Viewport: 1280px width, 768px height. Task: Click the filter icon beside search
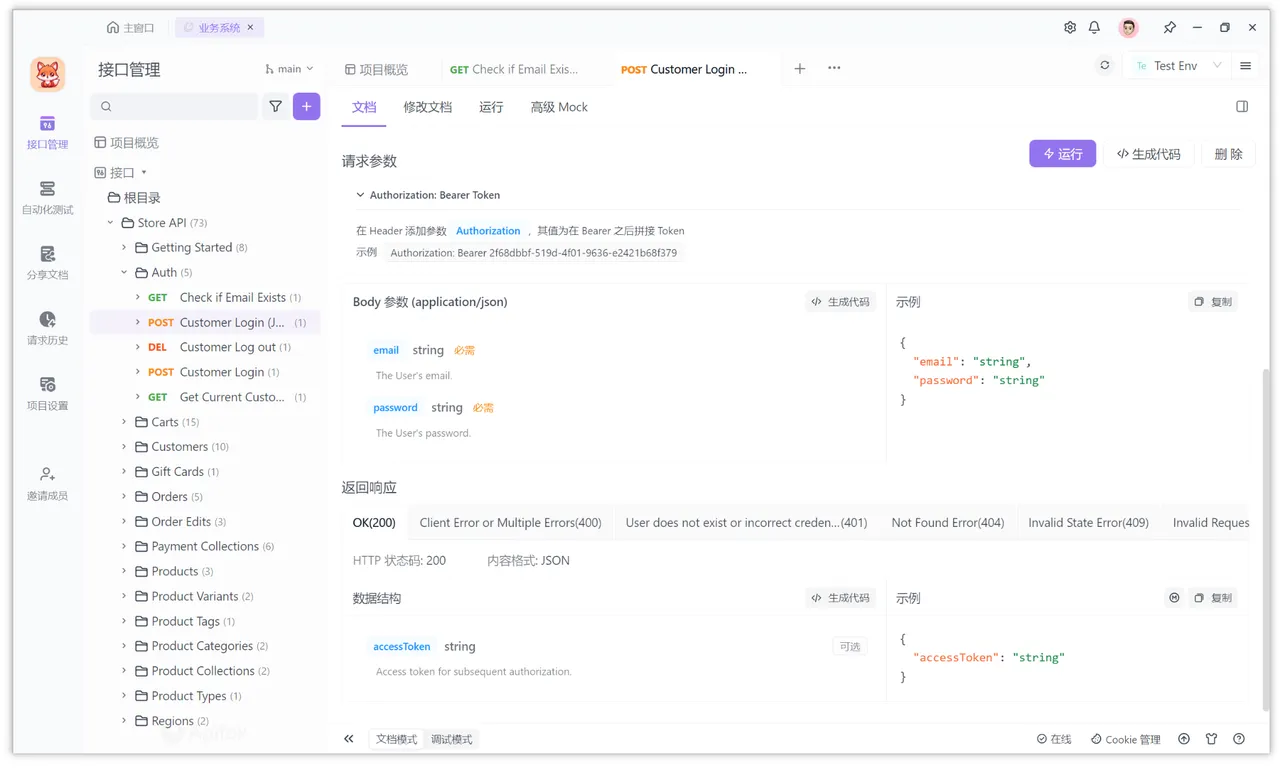[275, 106]
